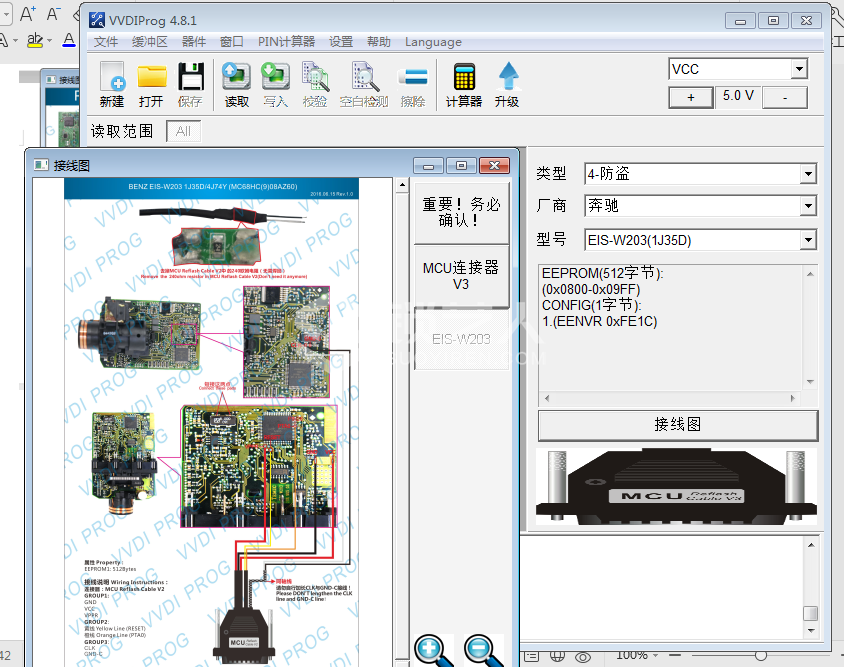This screenshot has height=667, width=844.
Task: Click the vertical scrollbar thumb in the log panel
Action: pyautogui.click(x=810, y=613)
